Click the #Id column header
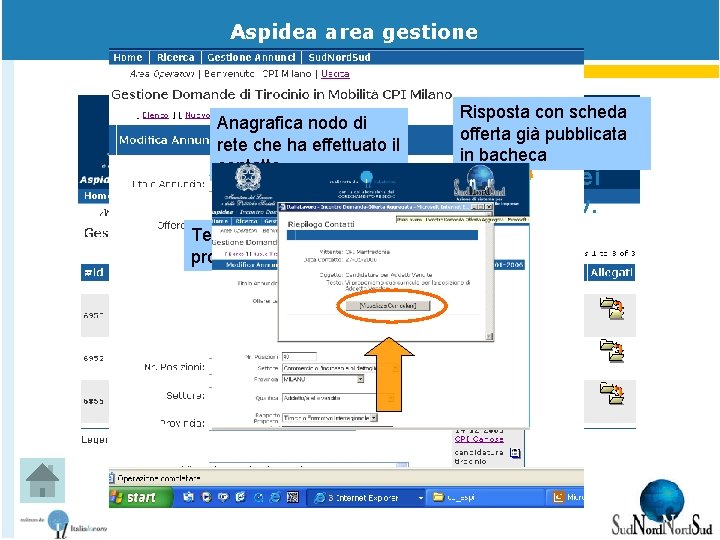Viewport: 720px width, 540px height. (94, 273)
